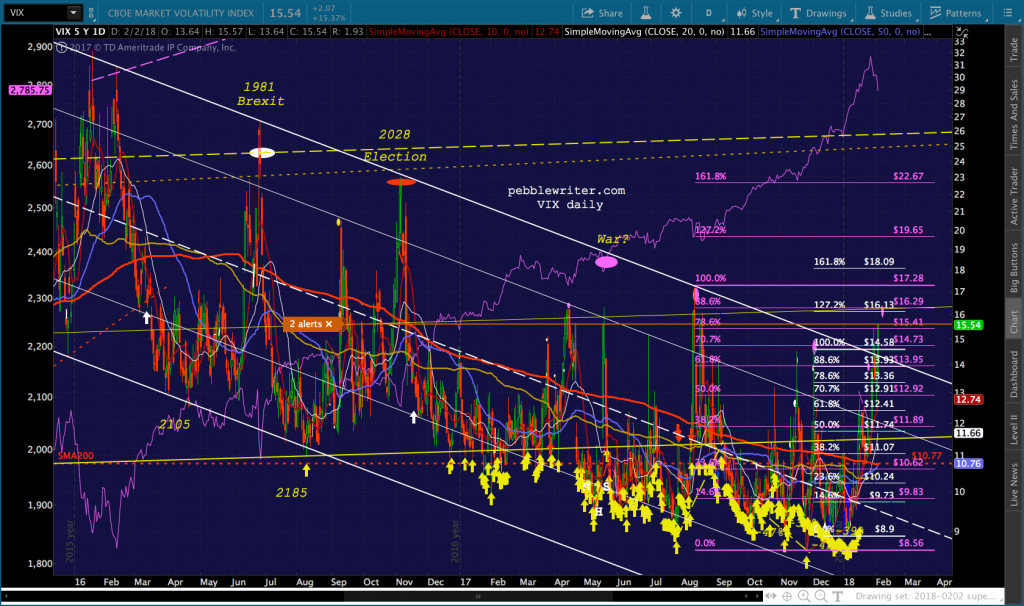
Task: Close the 2 alerts label
Action: pyautogui.click(x=328, y=324)
